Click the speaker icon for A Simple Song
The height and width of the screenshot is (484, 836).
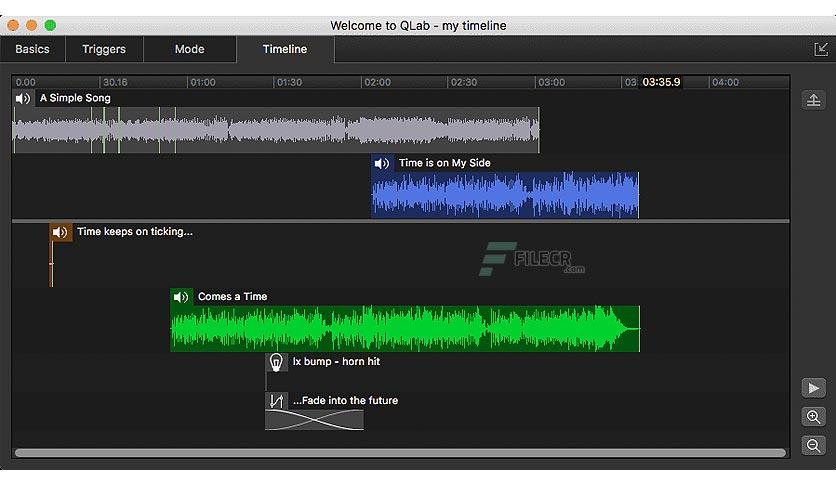(x=23, y=99)
